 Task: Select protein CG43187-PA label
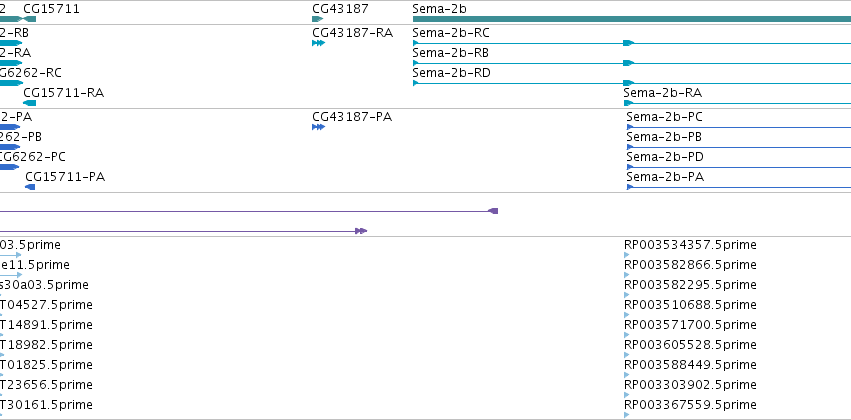point(352,117)
